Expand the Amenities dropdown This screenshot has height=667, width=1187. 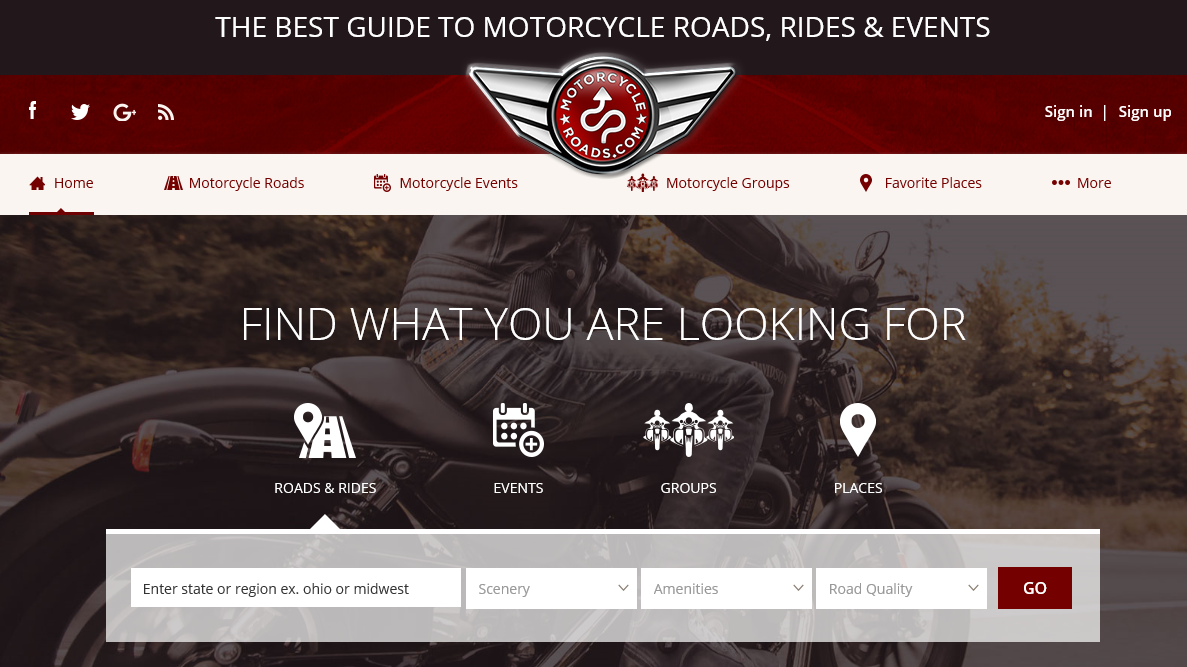pos(726,588)
